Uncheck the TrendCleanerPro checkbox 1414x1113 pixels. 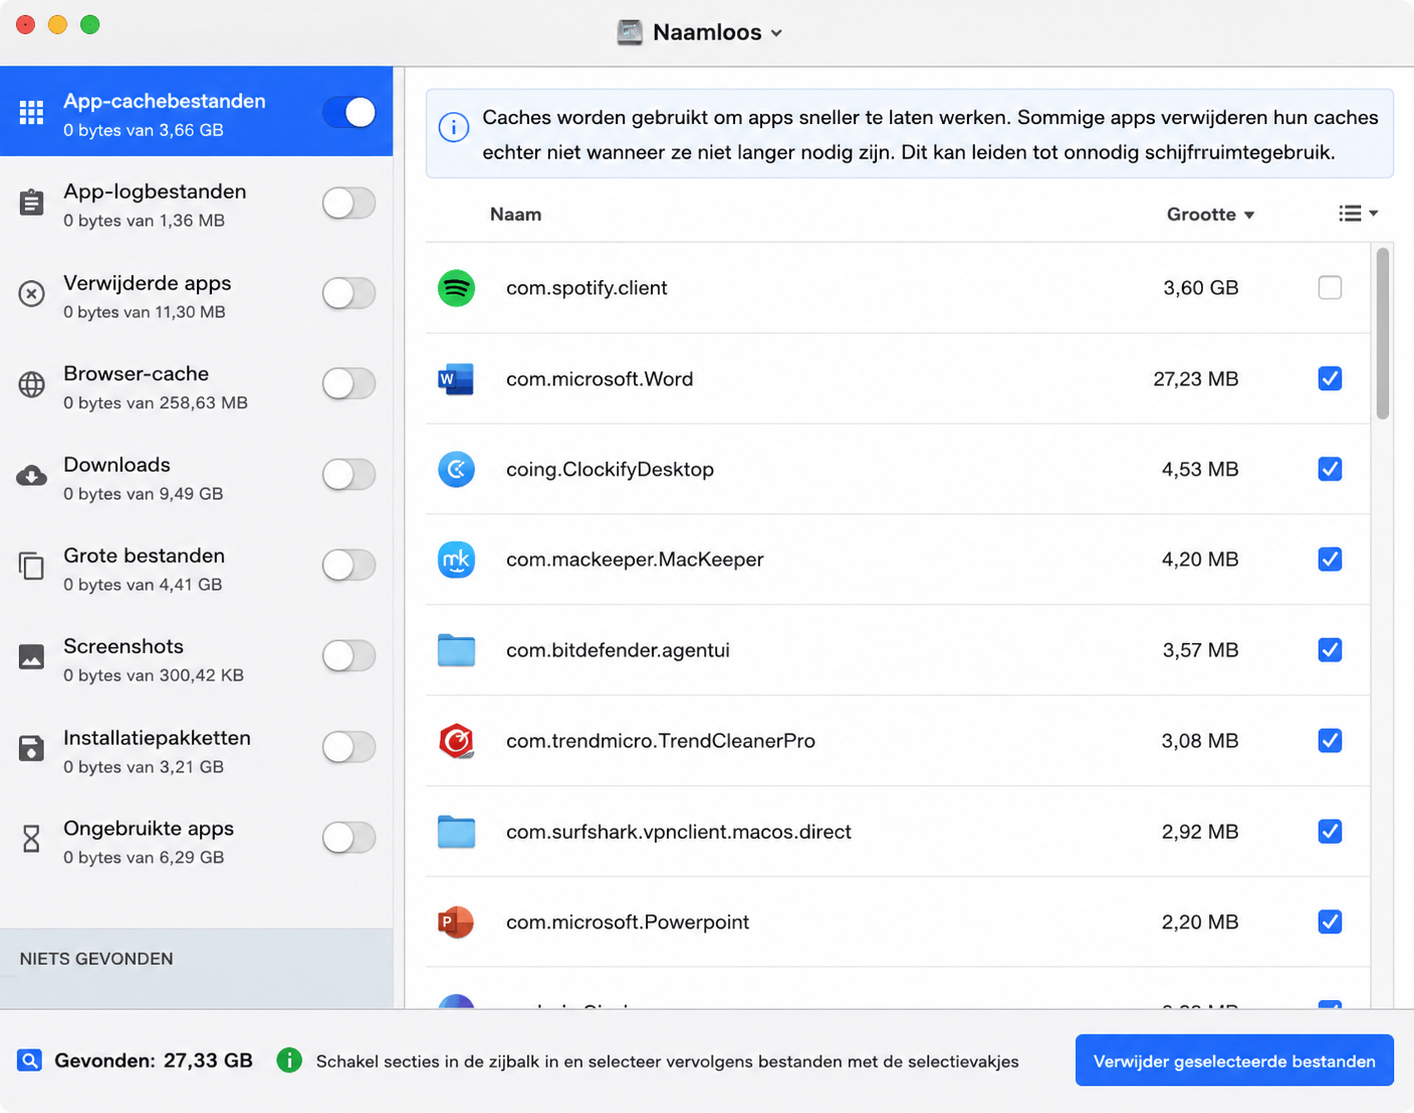tap(1330, 741)
